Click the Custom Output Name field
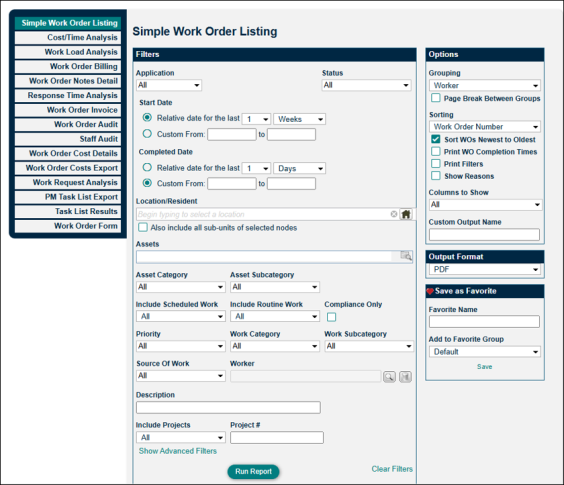The width and height of the screenshot is (564, 485). click(484, 235)
